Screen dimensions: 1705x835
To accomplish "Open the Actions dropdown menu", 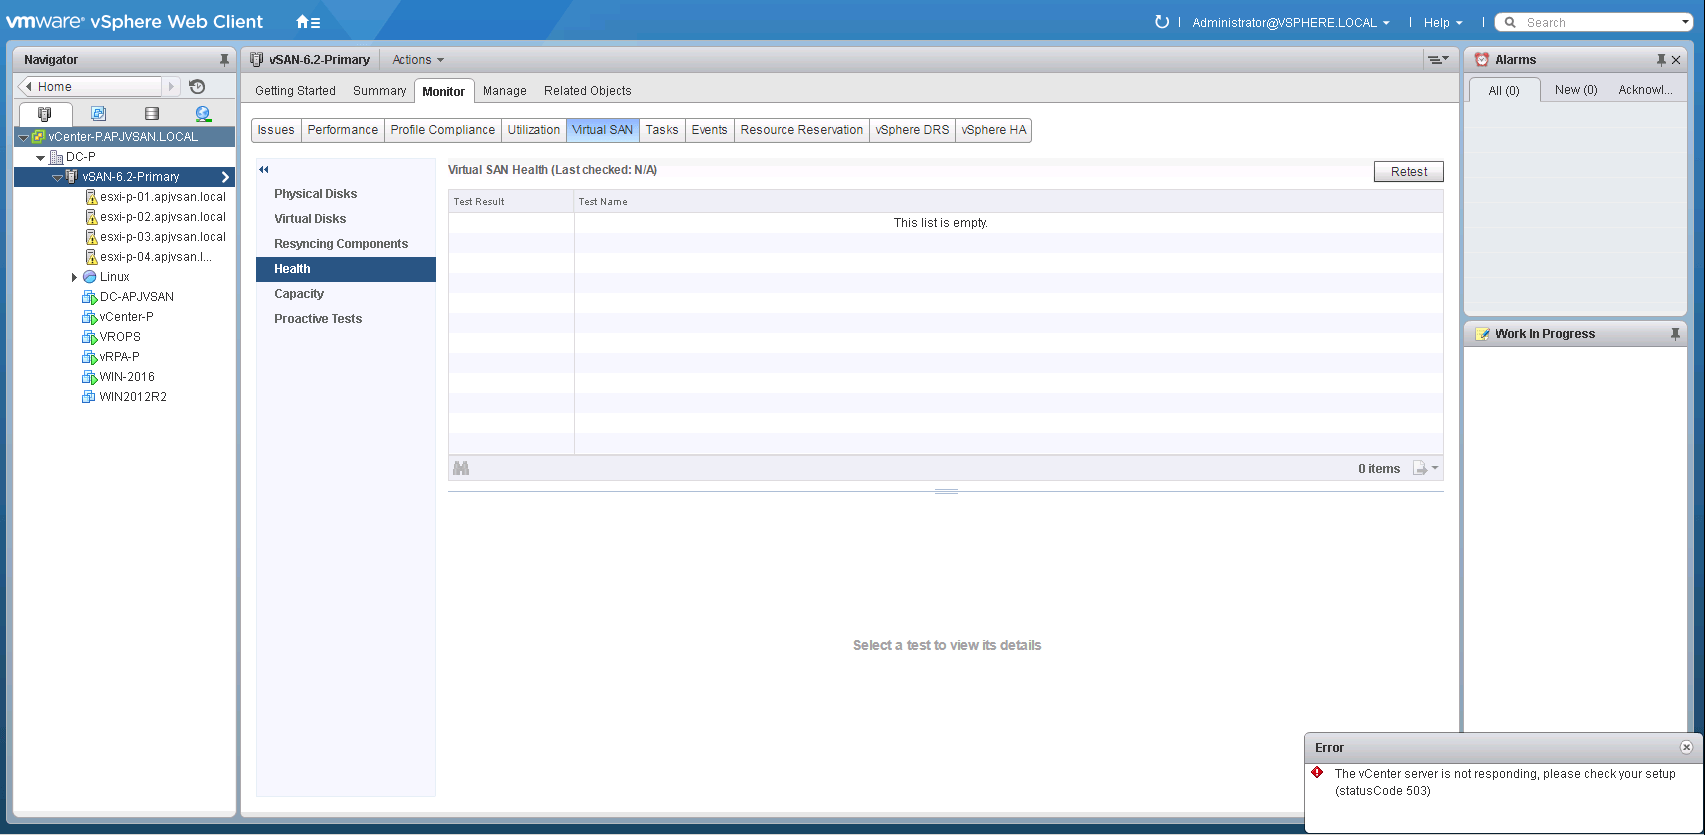I will pos(417,60).
